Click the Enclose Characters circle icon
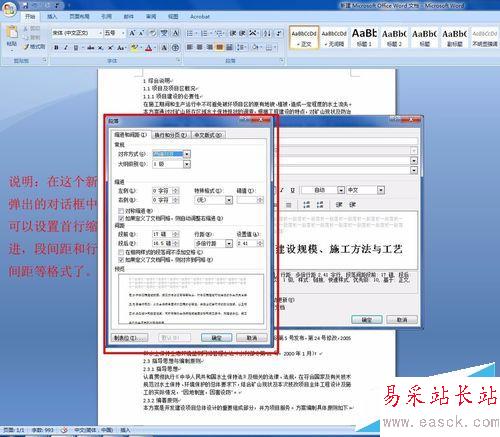The height and width of the screenshot is (437, 500). point(175,48)
